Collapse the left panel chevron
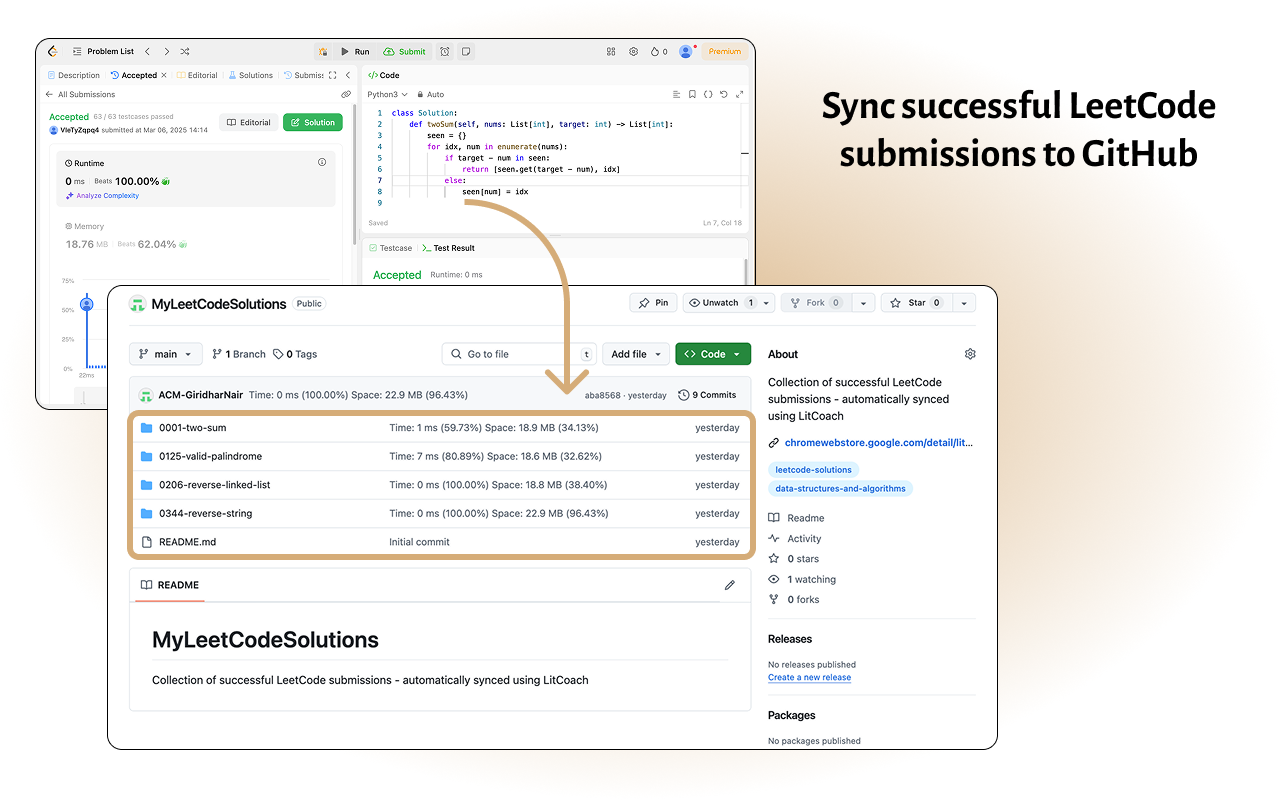 (x=348, y=75)
